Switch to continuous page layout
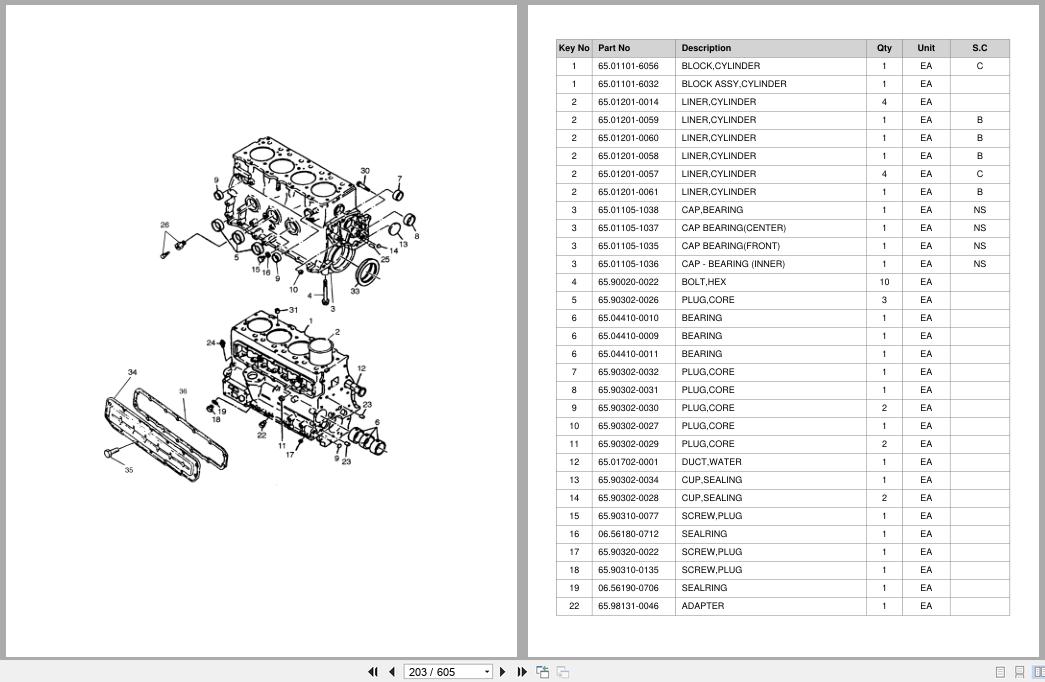Viewport: 1045px width, 682px height. point(1019,672)
